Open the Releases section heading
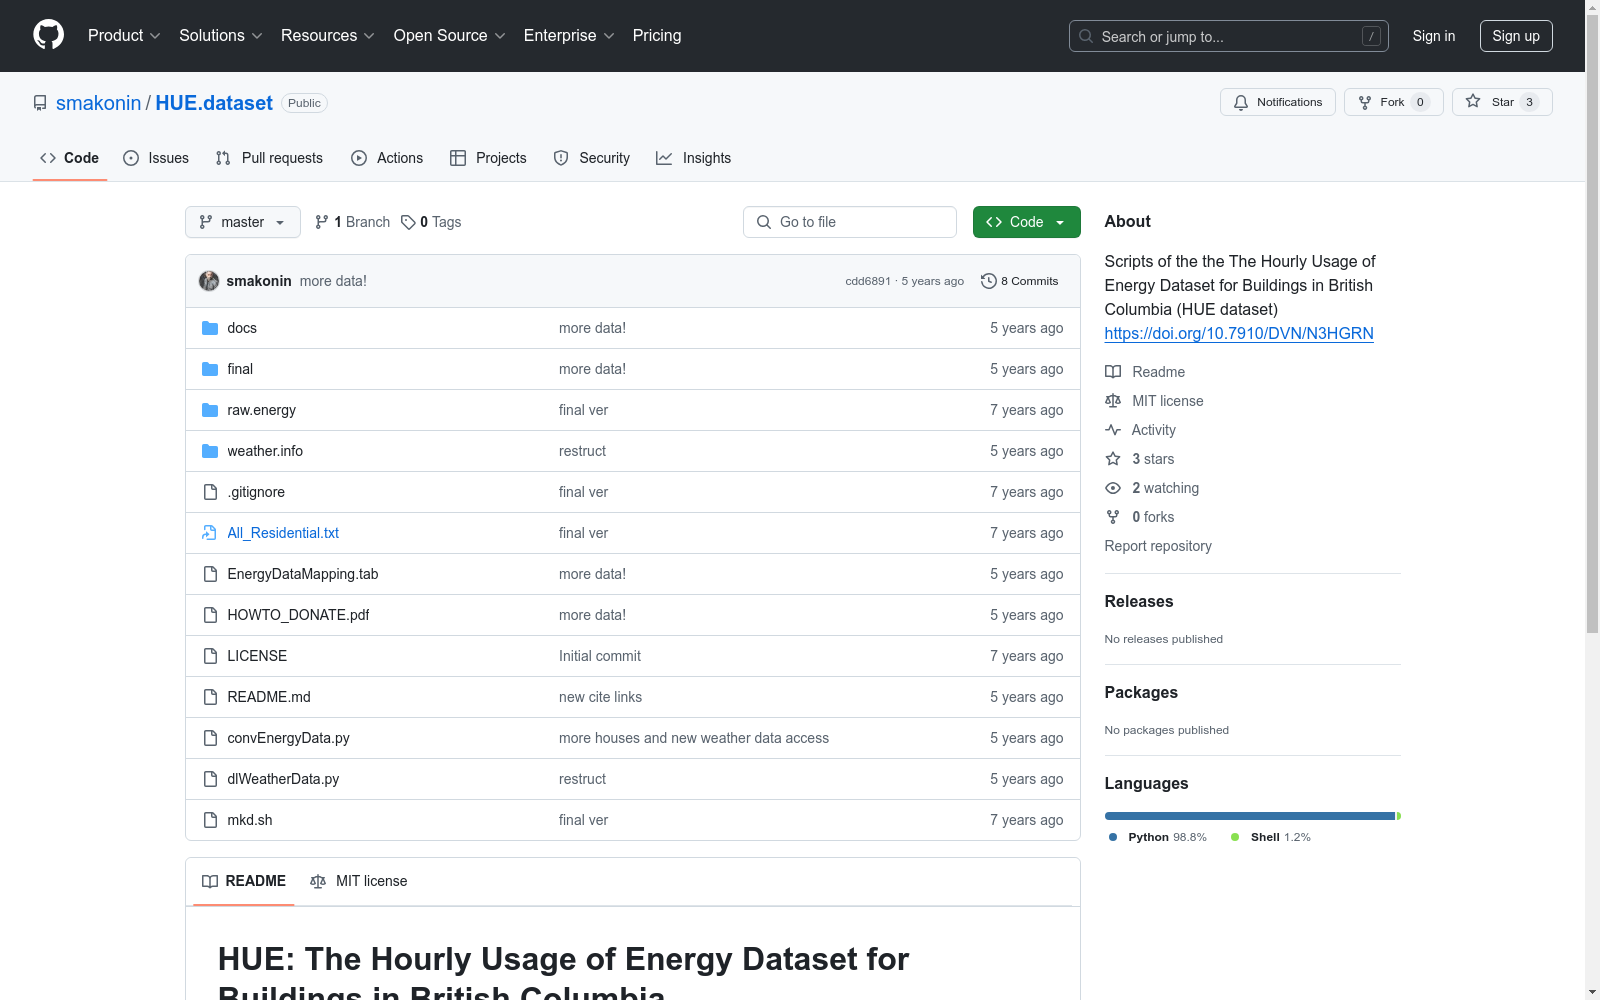Image resolution: width=1600 pixels, height=1000 pixels. coord(1139,601)
